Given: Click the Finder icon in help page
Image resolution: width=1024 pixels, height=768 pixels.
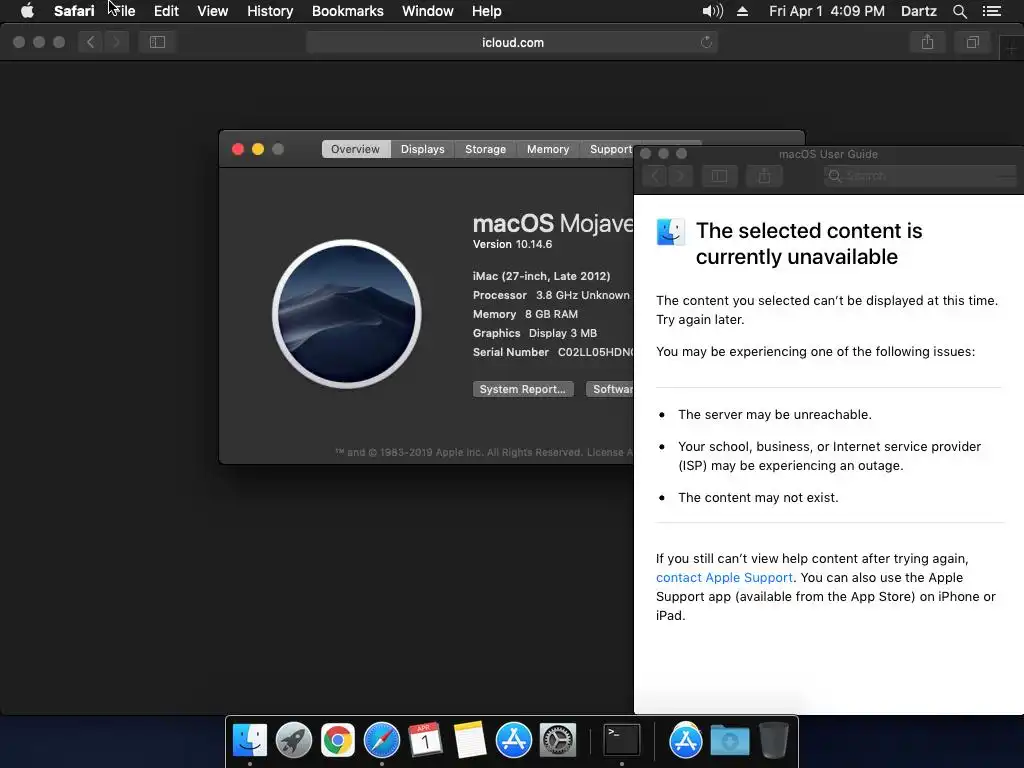Looking at the screenshot, I should [x=671, y=232].
